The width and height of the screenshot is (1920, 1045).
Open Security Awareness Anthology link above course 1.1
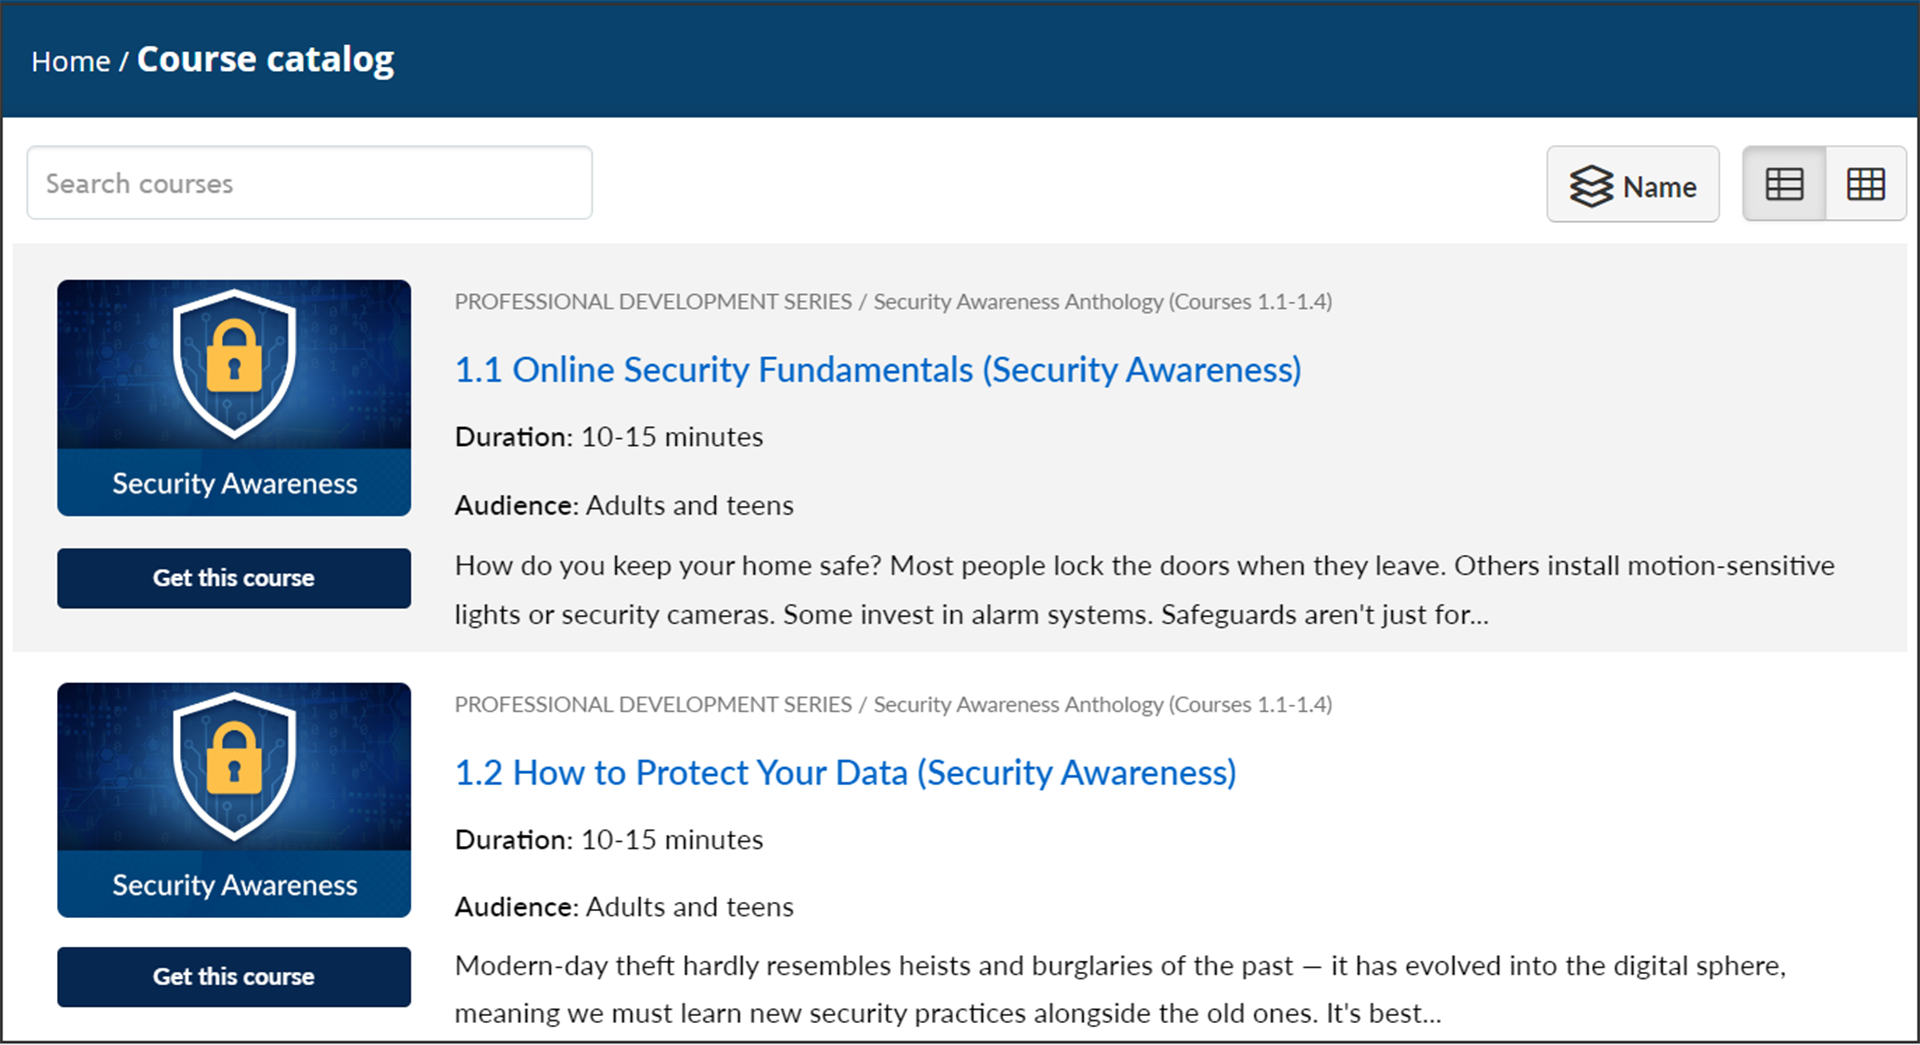point(1102,302)
